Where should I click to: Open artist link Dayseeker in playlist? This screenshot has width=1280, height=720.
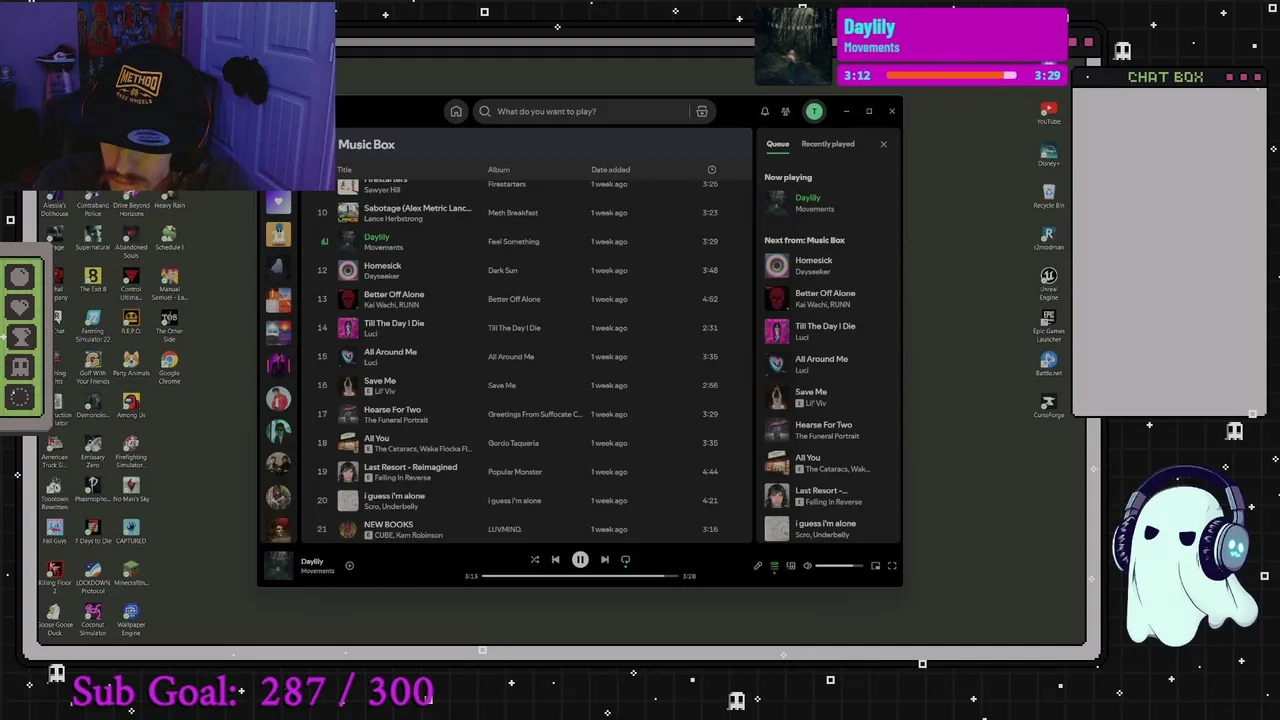[x=382, y=276]
